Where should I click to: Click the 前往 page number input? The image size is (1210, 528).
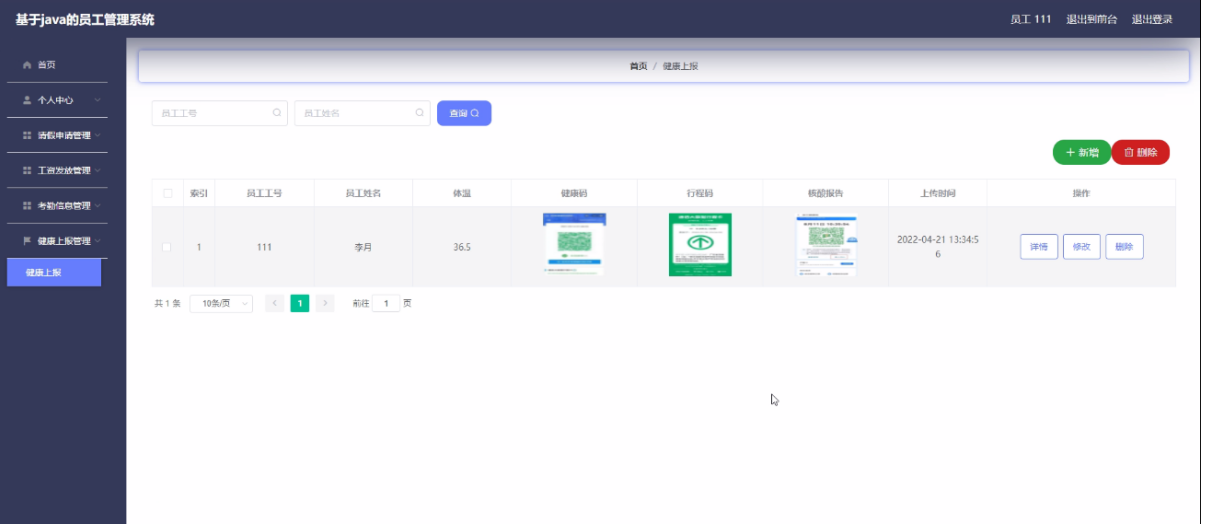click(385, 304)
